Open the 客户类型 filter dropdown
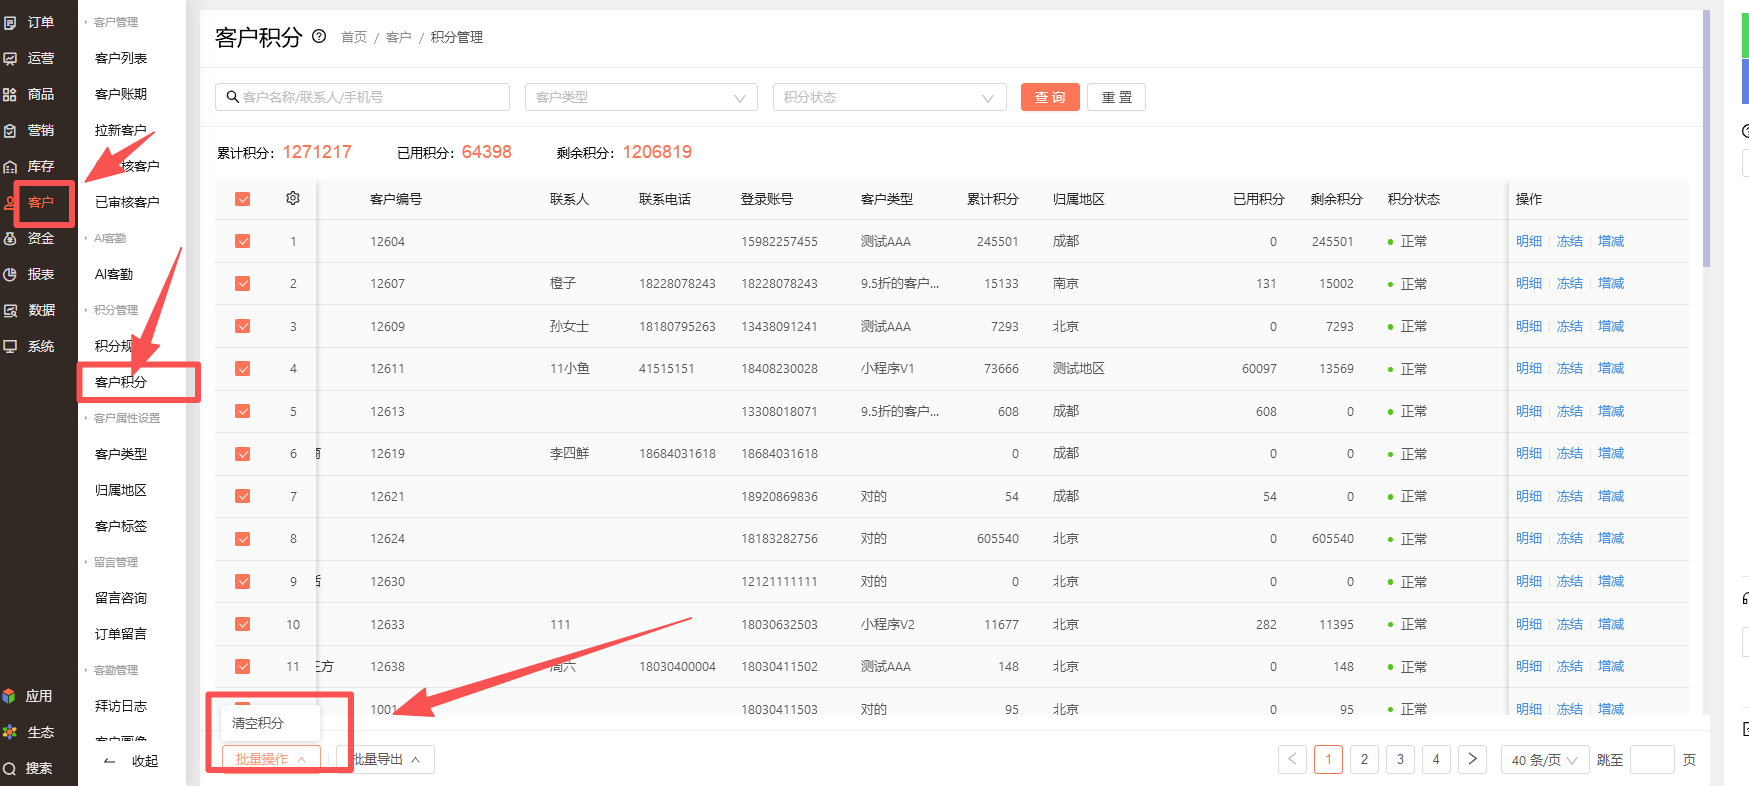The width and height of the screenshot is (1749, 786). pyautogui.click(x=643, y=97)
